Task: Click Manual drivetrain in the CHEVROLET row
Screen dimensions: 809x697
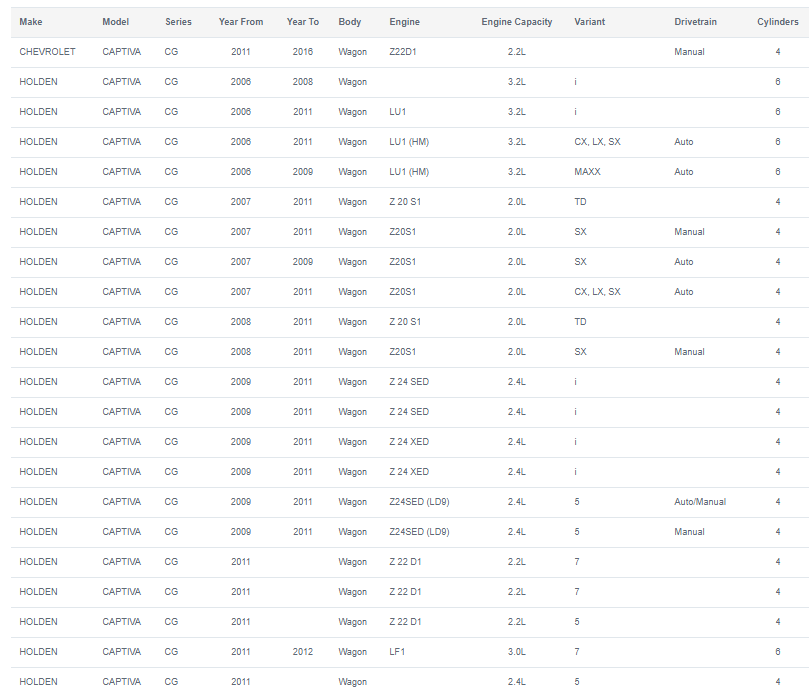Action: coord(689,52)
